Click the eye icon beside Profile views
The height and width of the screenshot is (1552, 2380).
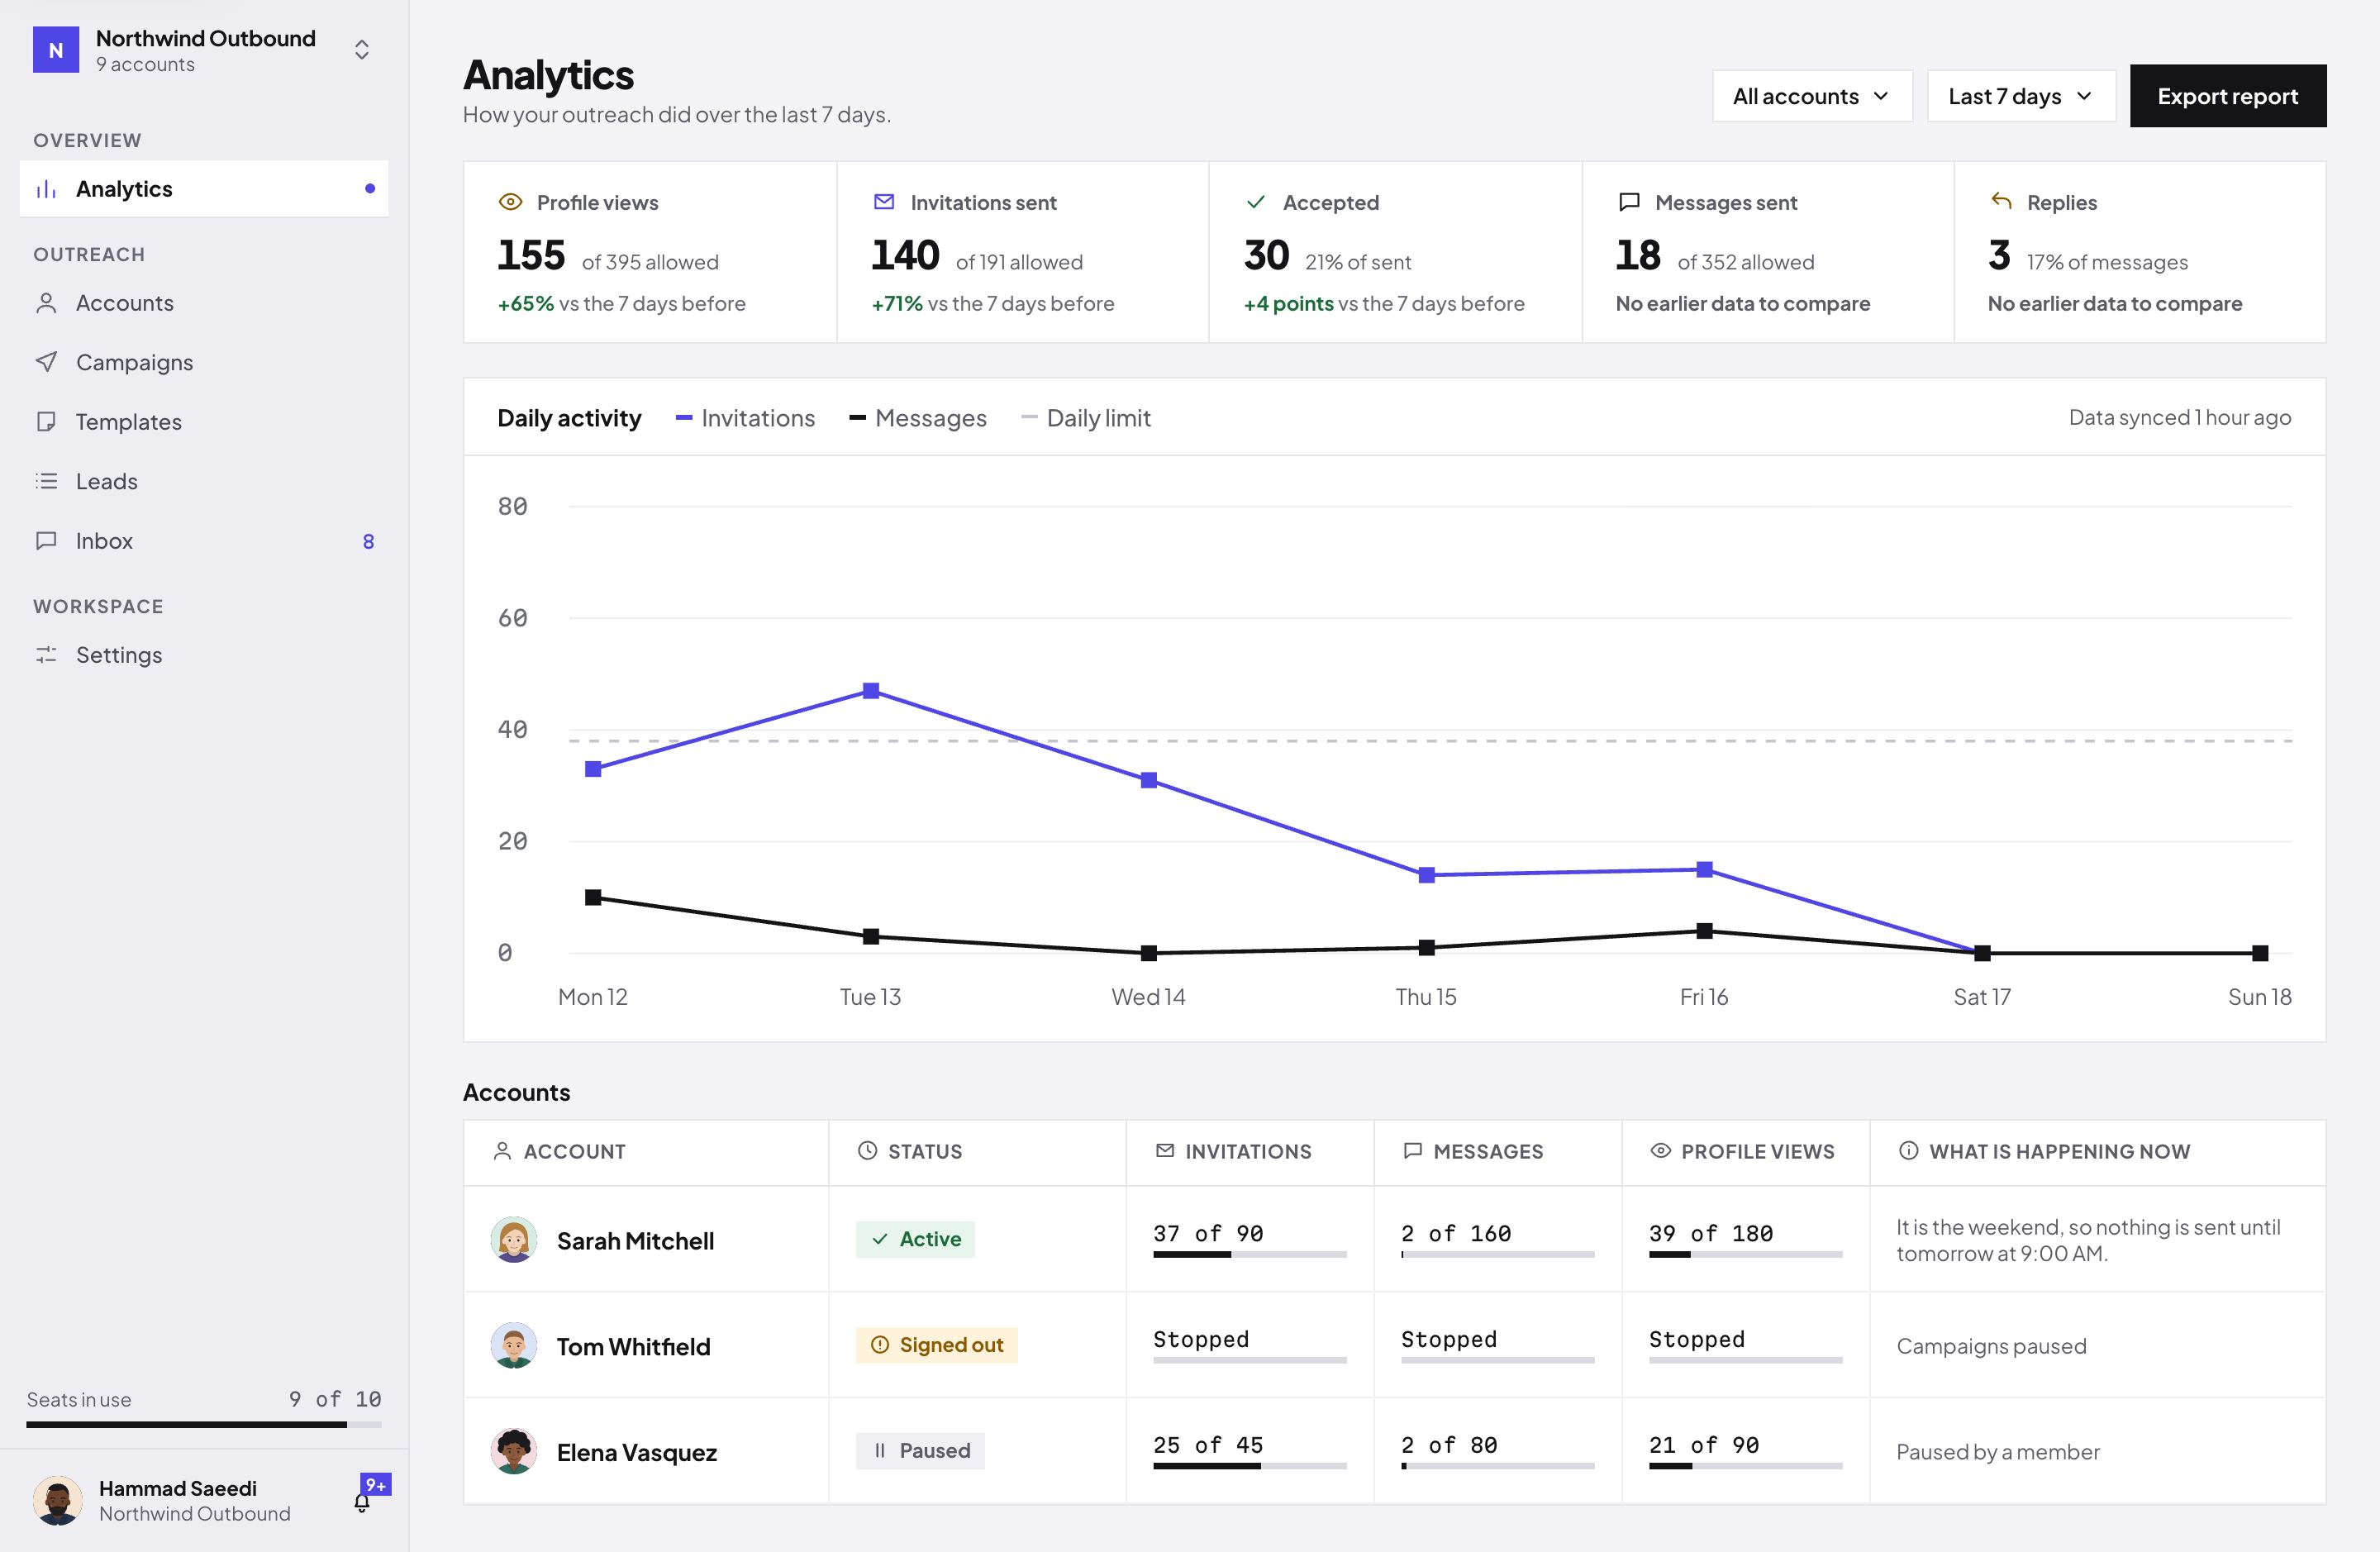click(510, 202)
